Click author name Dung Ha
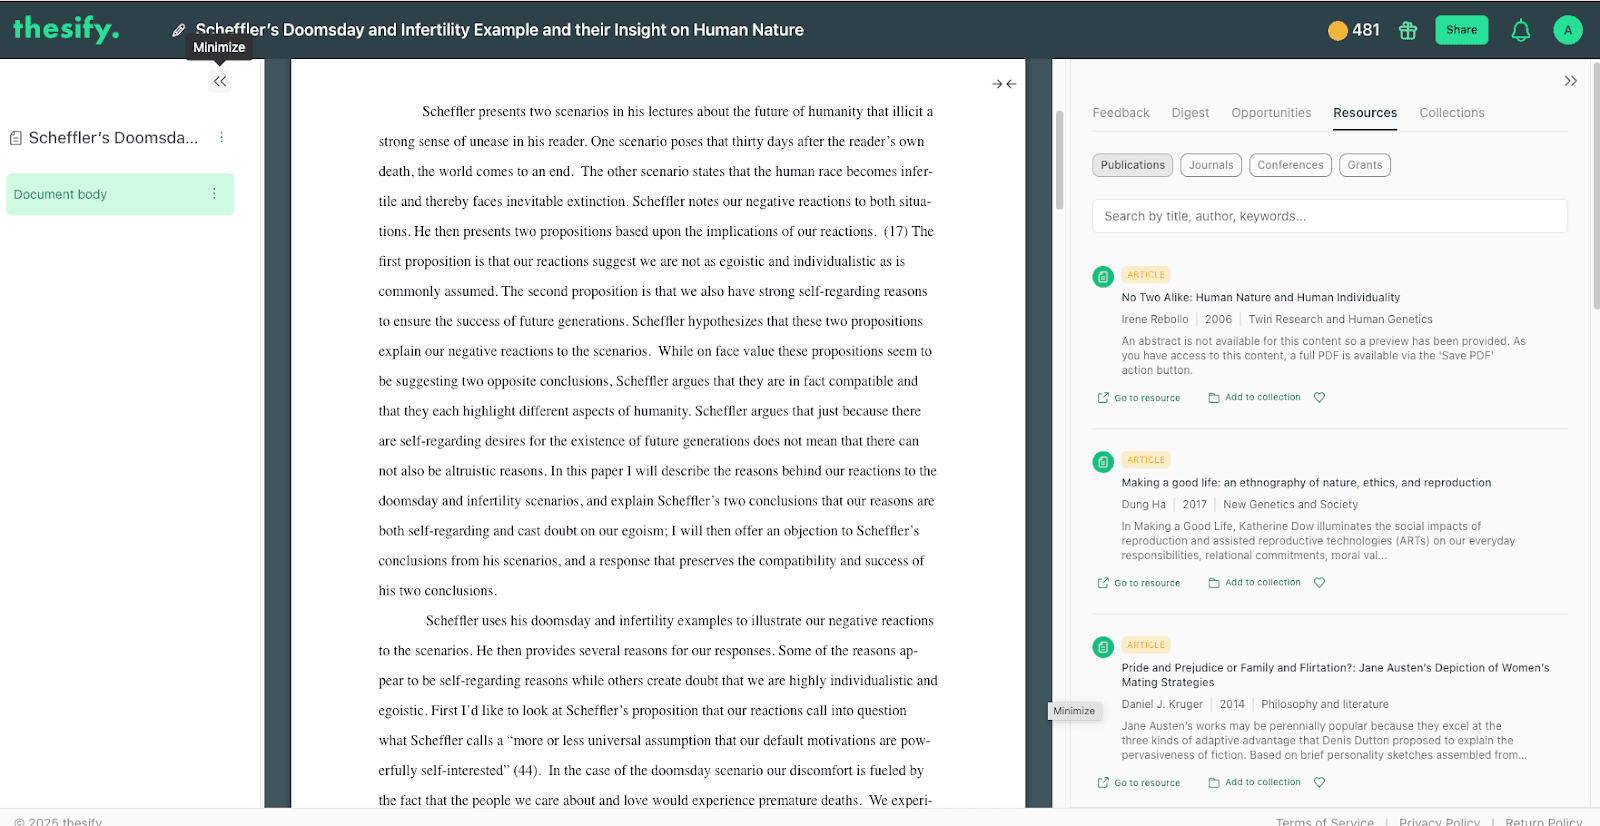 [1143, 505]
